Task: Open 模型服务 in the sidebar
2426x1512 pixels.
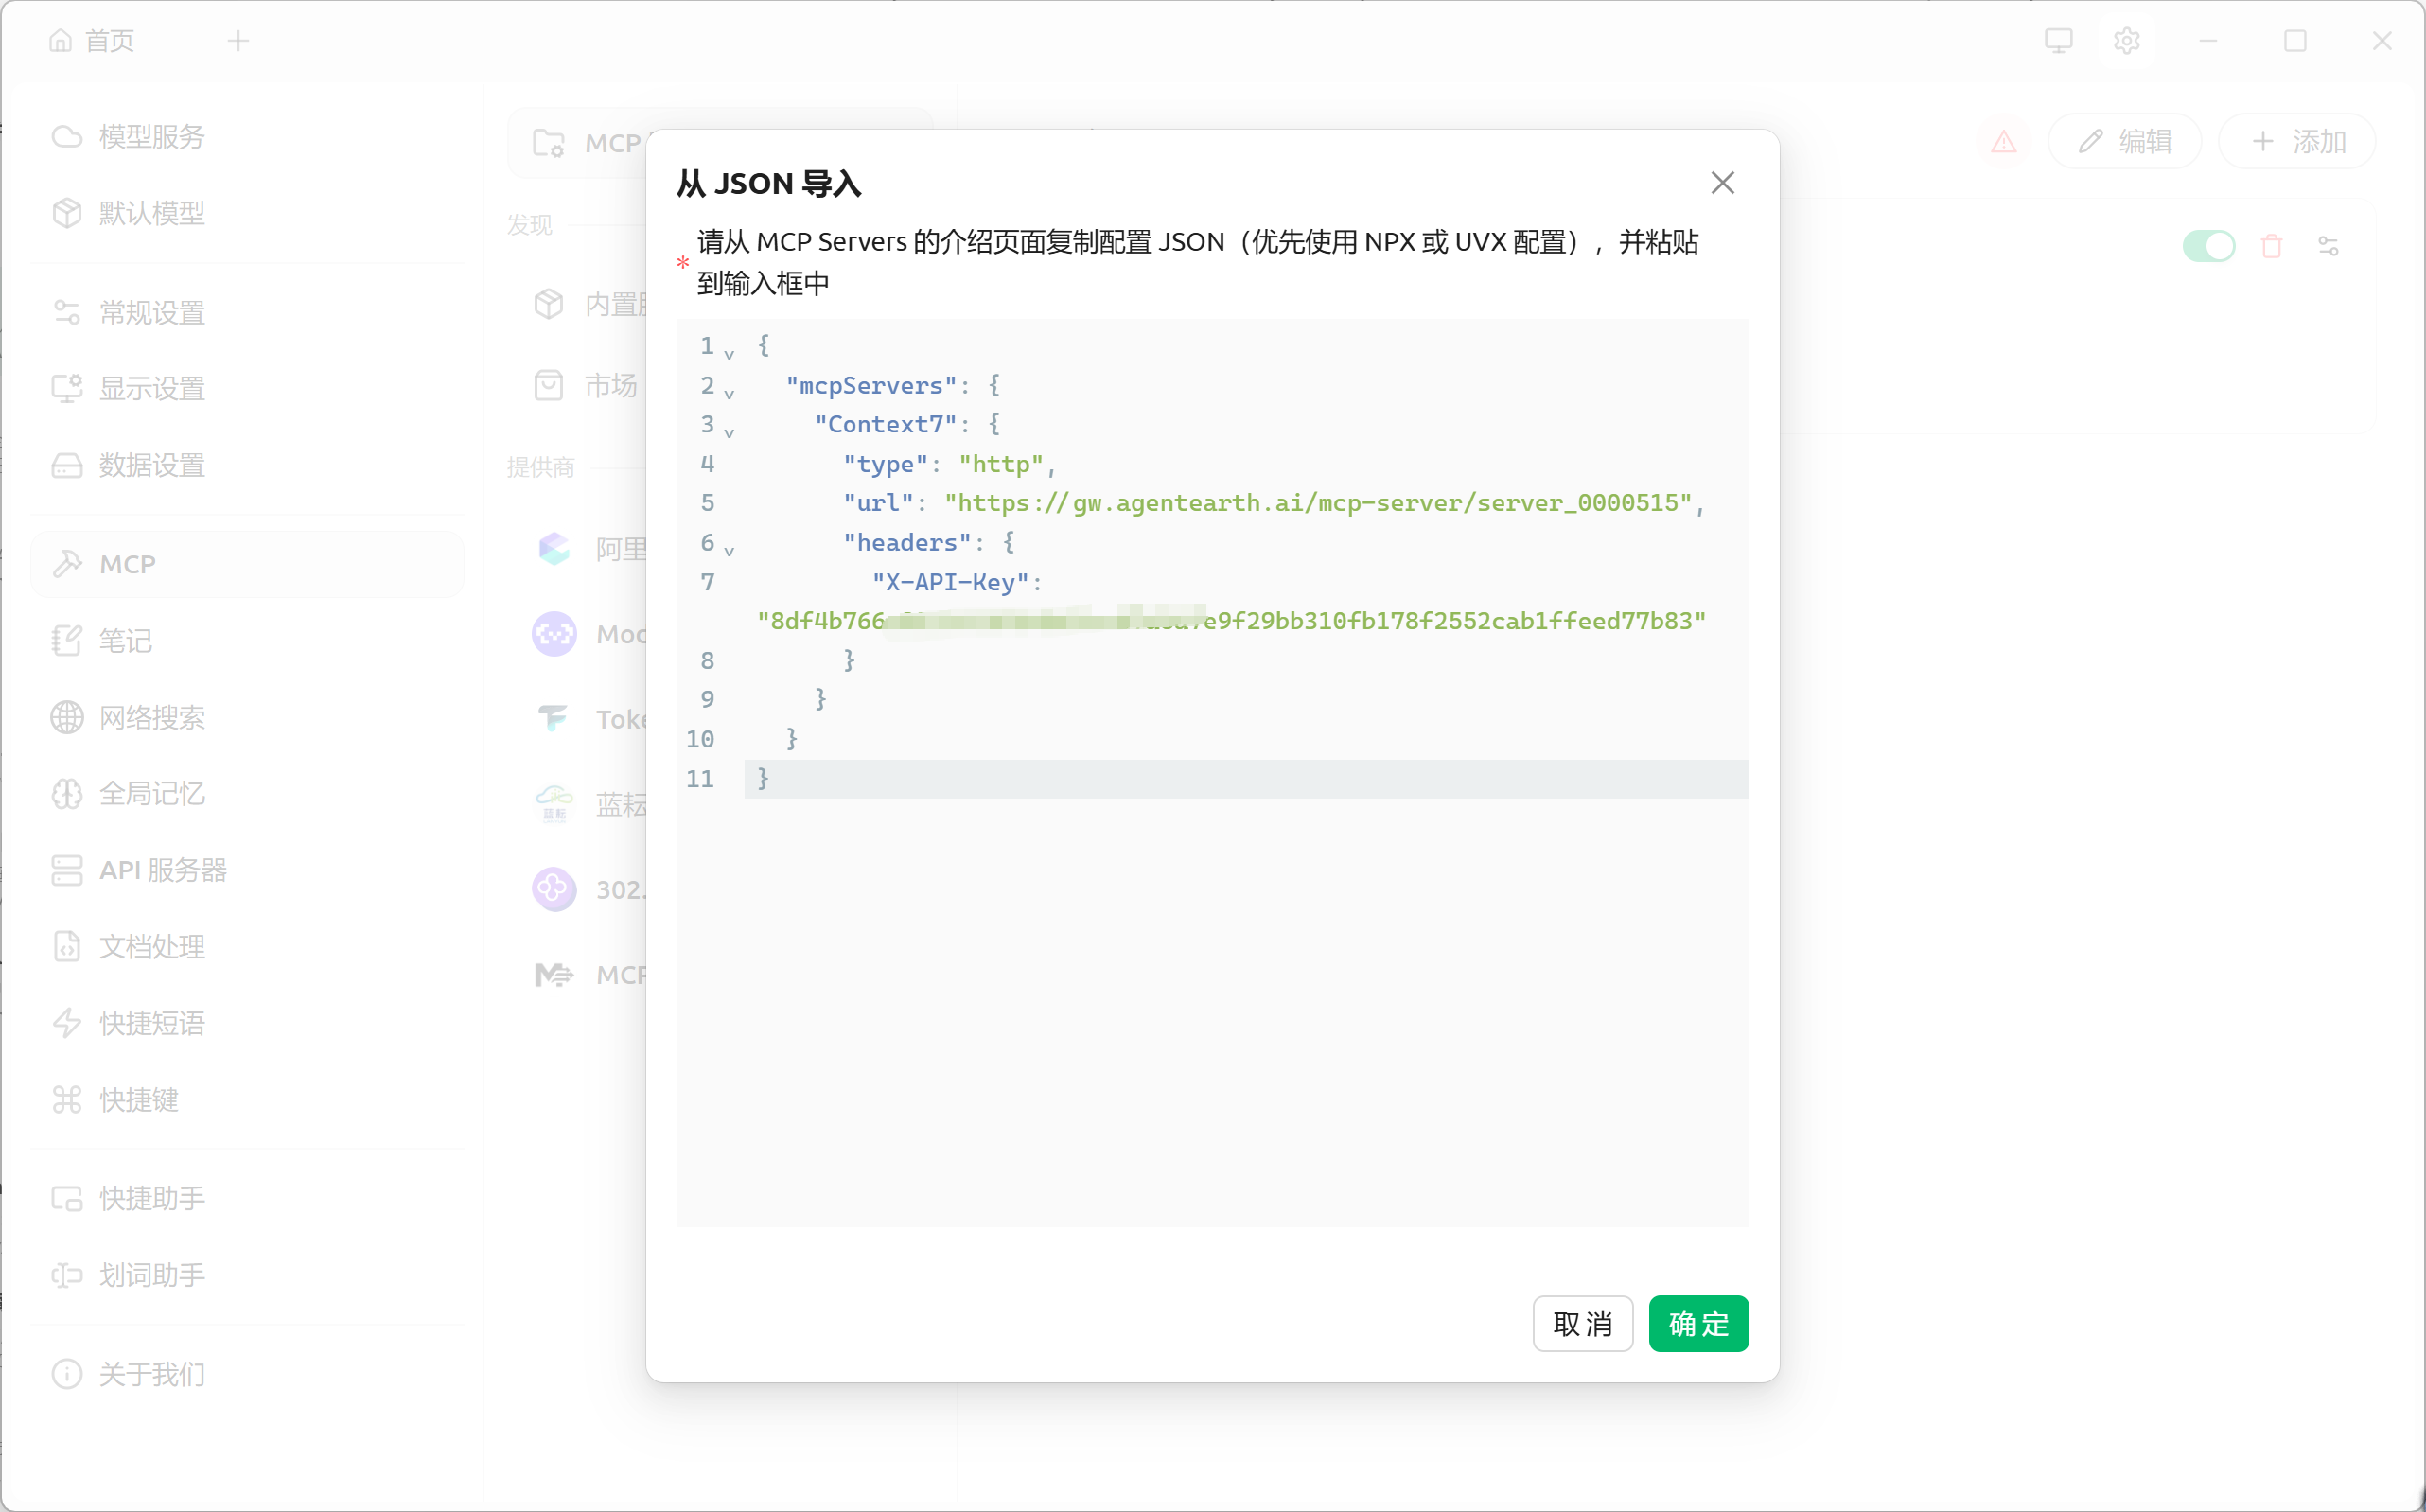Action: click(150, 137)
